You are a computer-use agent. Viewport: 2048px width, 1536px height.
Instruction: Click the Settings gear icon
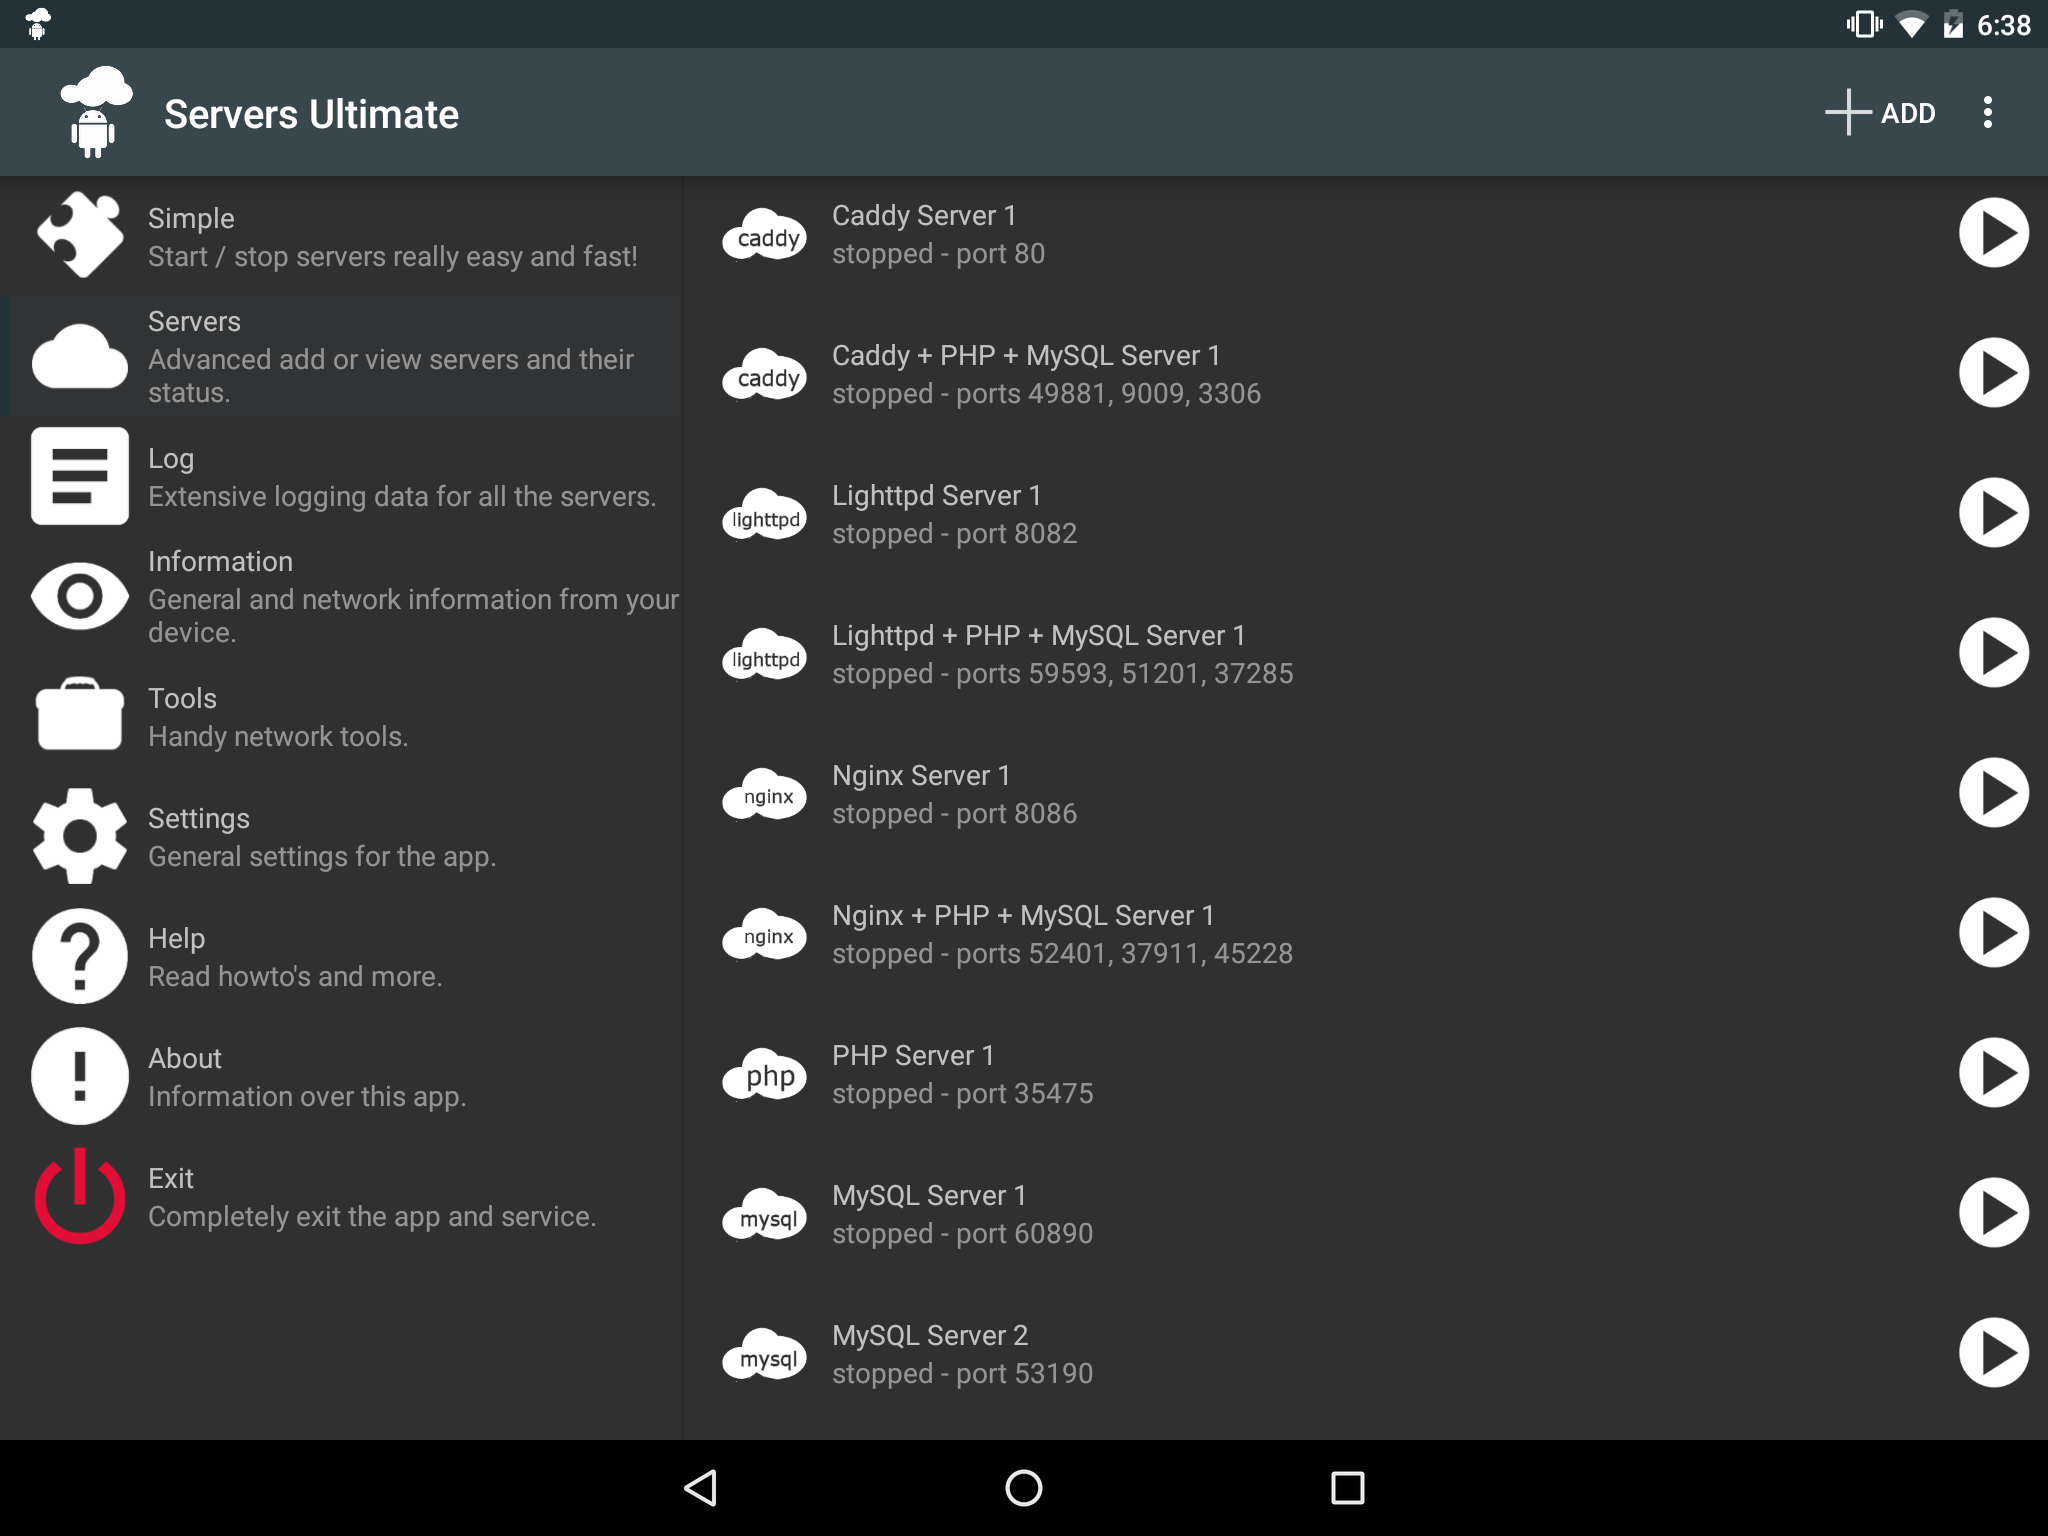(80, 836)
